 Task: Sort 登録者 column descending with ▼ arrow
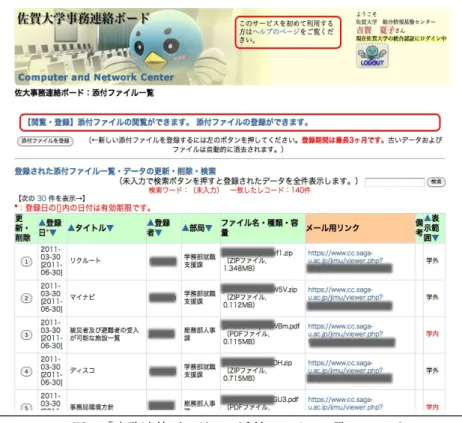coord(158,233)
